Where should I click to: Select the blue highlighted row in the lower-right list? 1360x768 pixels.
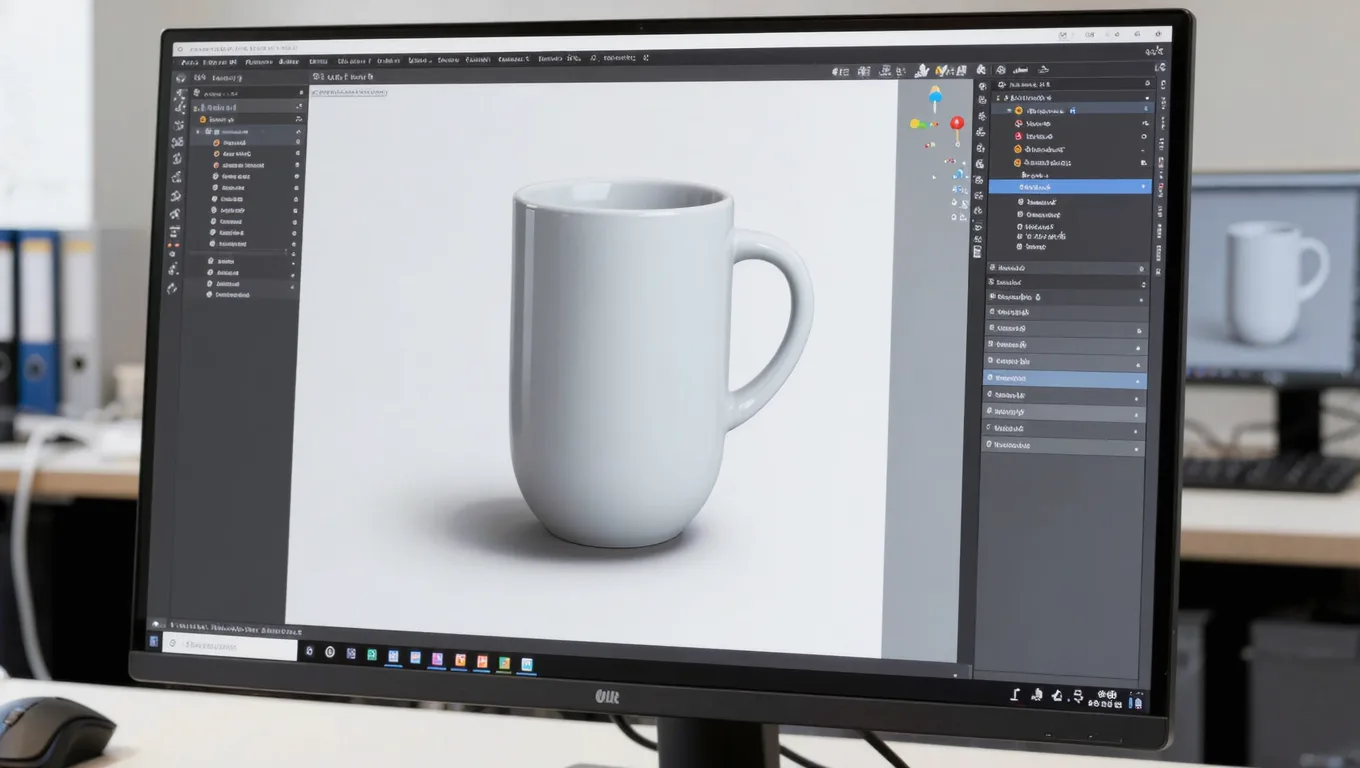1064,380
